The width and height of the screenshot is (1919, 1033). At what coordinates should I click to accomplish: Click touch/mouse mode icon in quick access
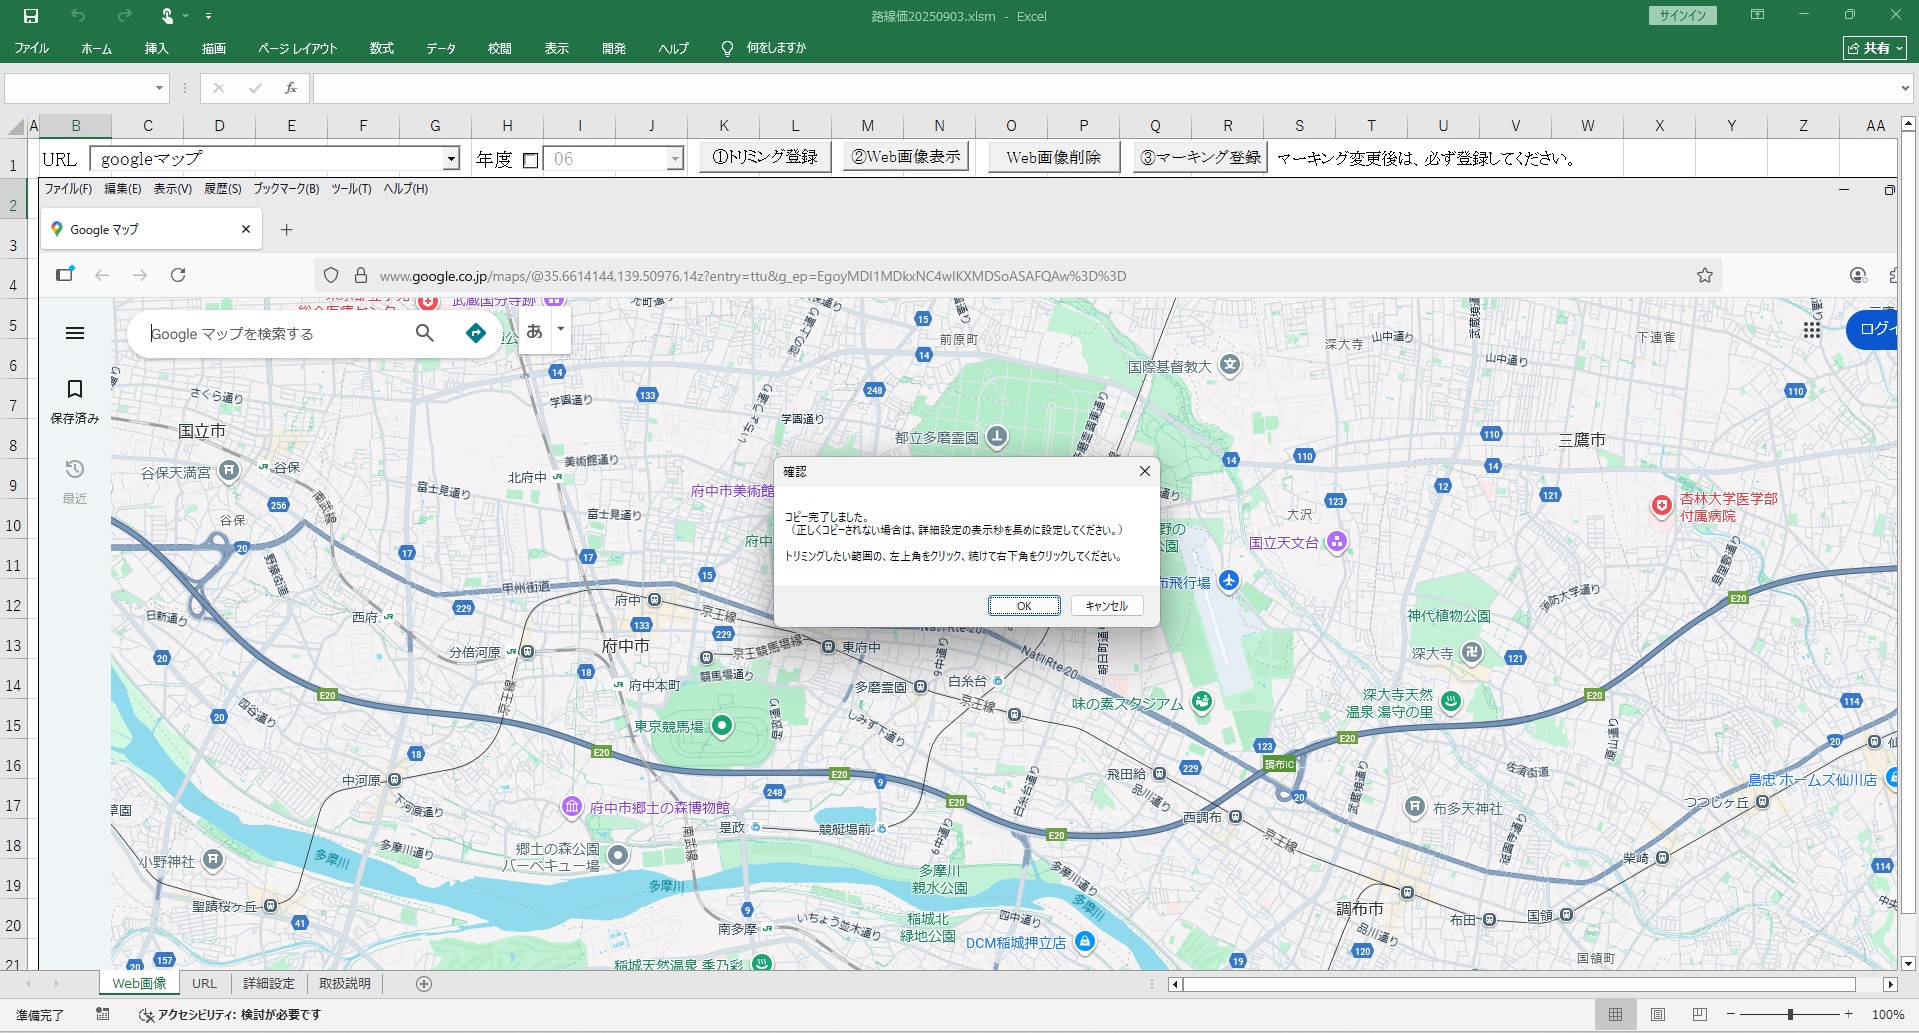point(168,16)
